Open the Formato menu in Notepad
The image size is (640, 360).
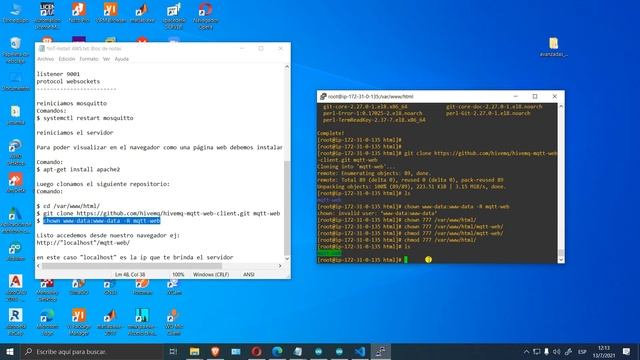point(89,59)
